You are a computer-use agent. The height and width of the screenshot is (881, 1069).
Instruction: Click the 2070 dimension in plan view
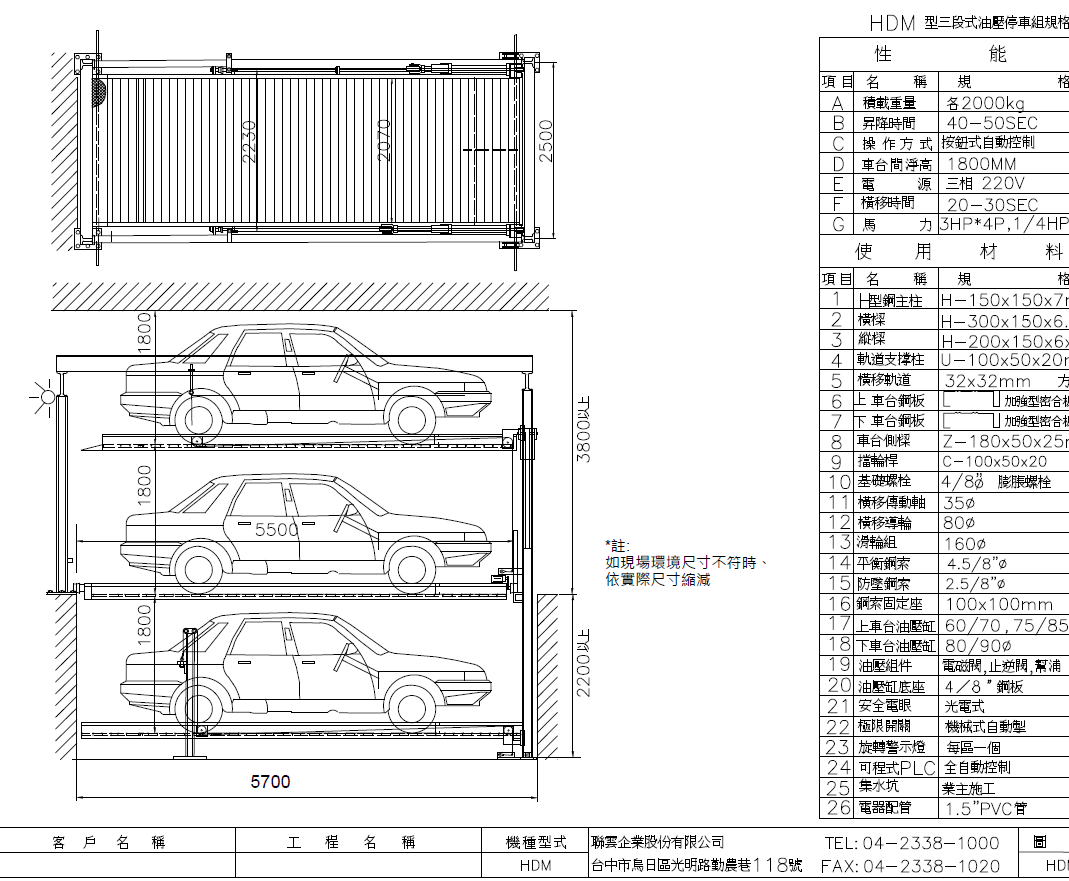point(385,142)
